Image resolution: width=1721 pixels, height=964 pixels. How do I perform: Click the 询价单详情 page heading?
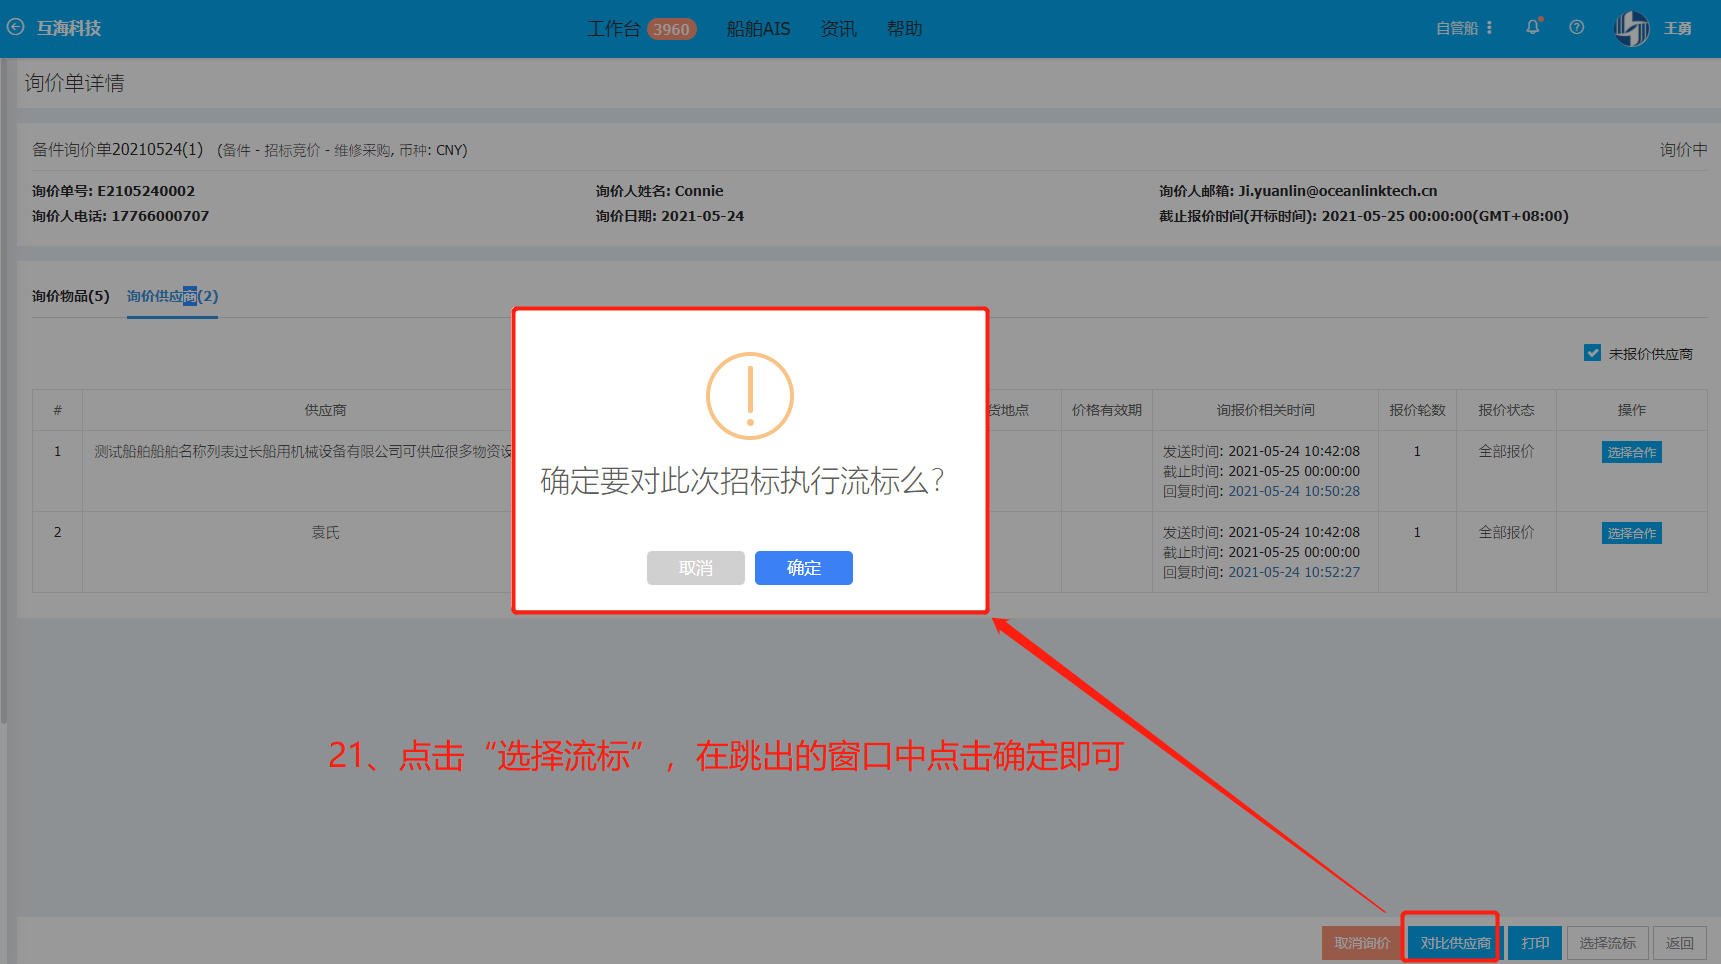point(74,83)
